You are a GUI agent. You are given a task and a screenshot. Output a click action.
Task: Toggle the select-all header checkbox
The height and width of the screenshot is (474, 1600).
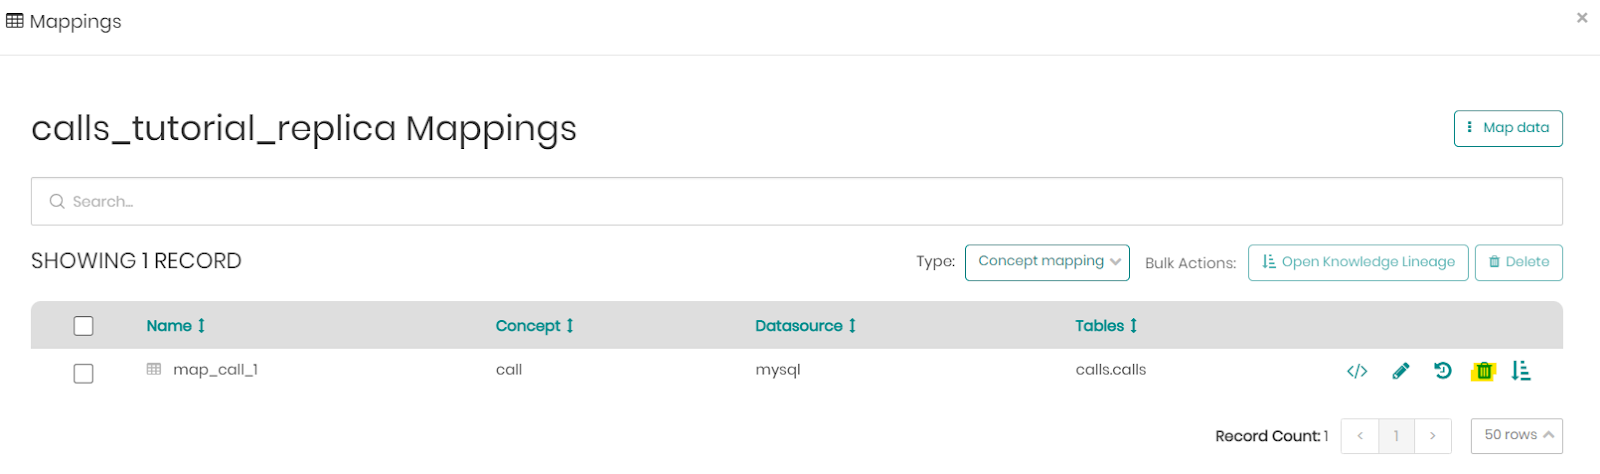click(84, 326)
